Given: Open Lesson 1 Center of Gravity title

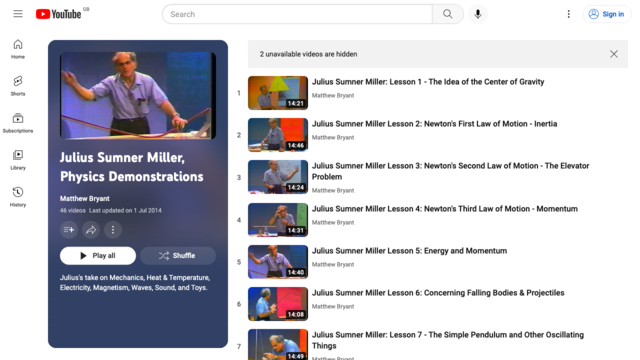Looking at the screenshot, I should point(428,82).
